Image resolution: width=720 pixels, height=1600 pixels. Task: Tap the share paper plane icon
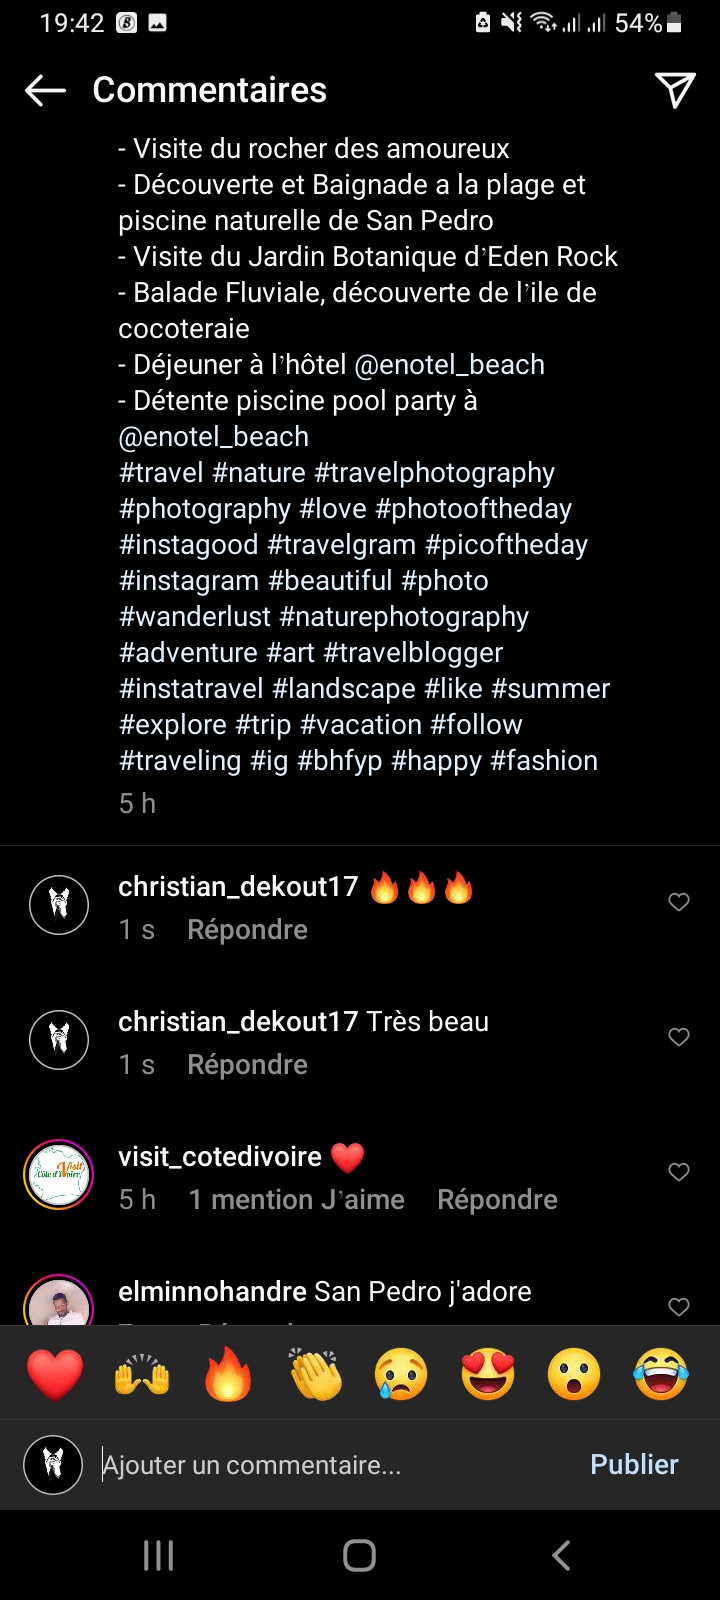pyautogui.click(x=675, y=90)
